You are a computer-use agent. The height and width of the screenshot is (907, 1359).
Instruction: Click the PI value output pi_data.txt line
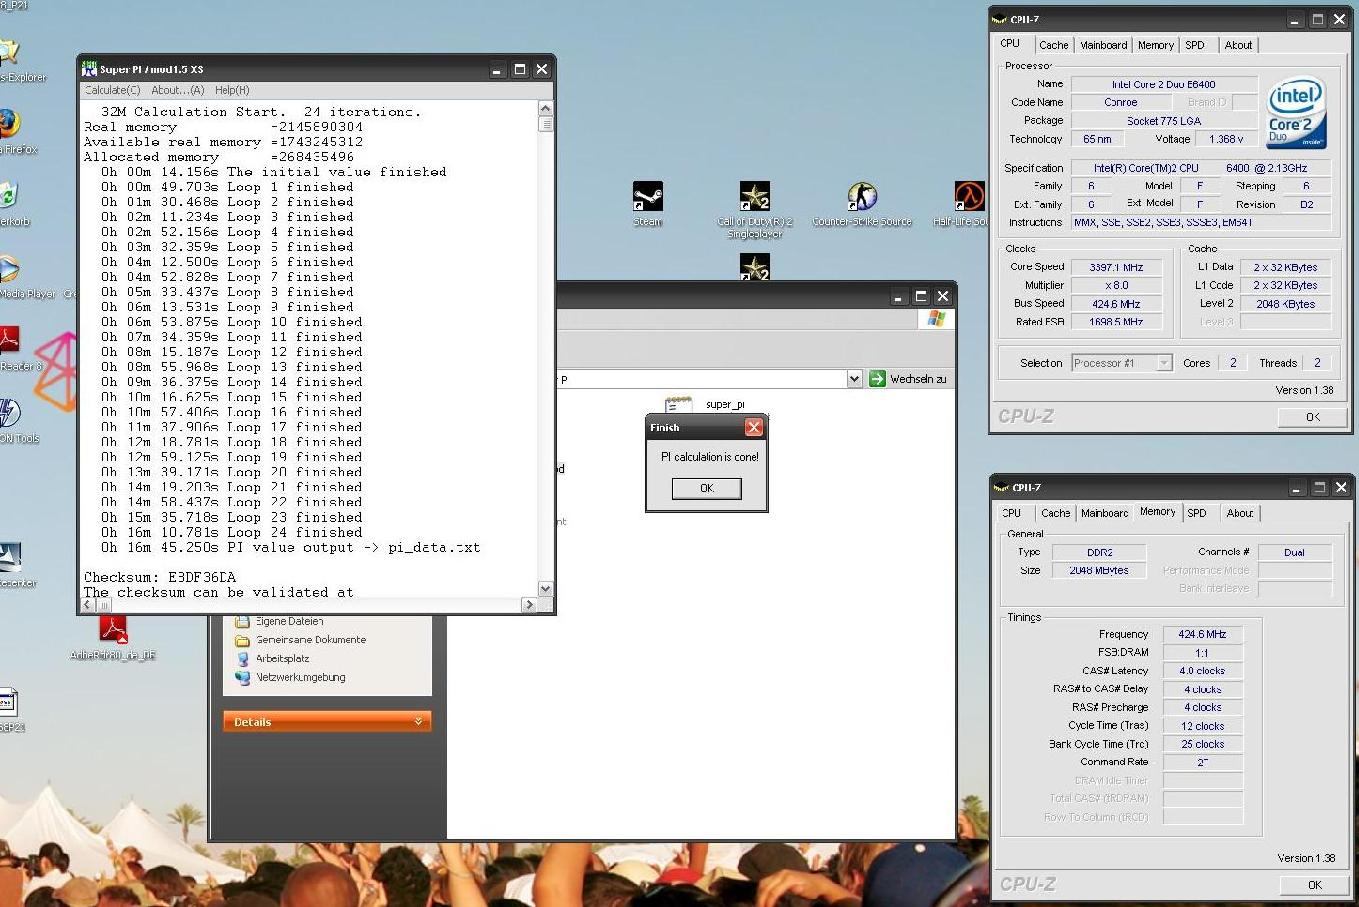click(x=290, y=547)
